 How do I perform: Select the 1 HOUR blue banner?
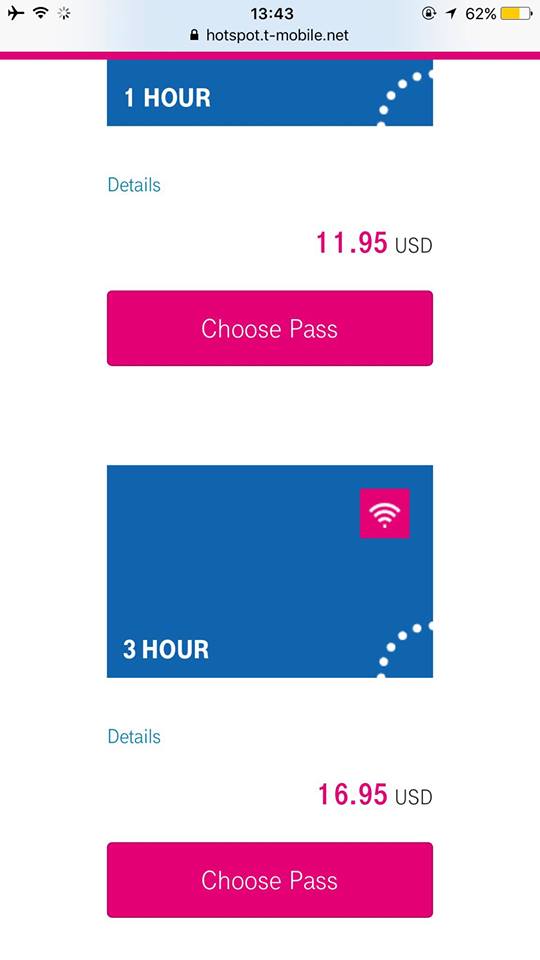270,93
